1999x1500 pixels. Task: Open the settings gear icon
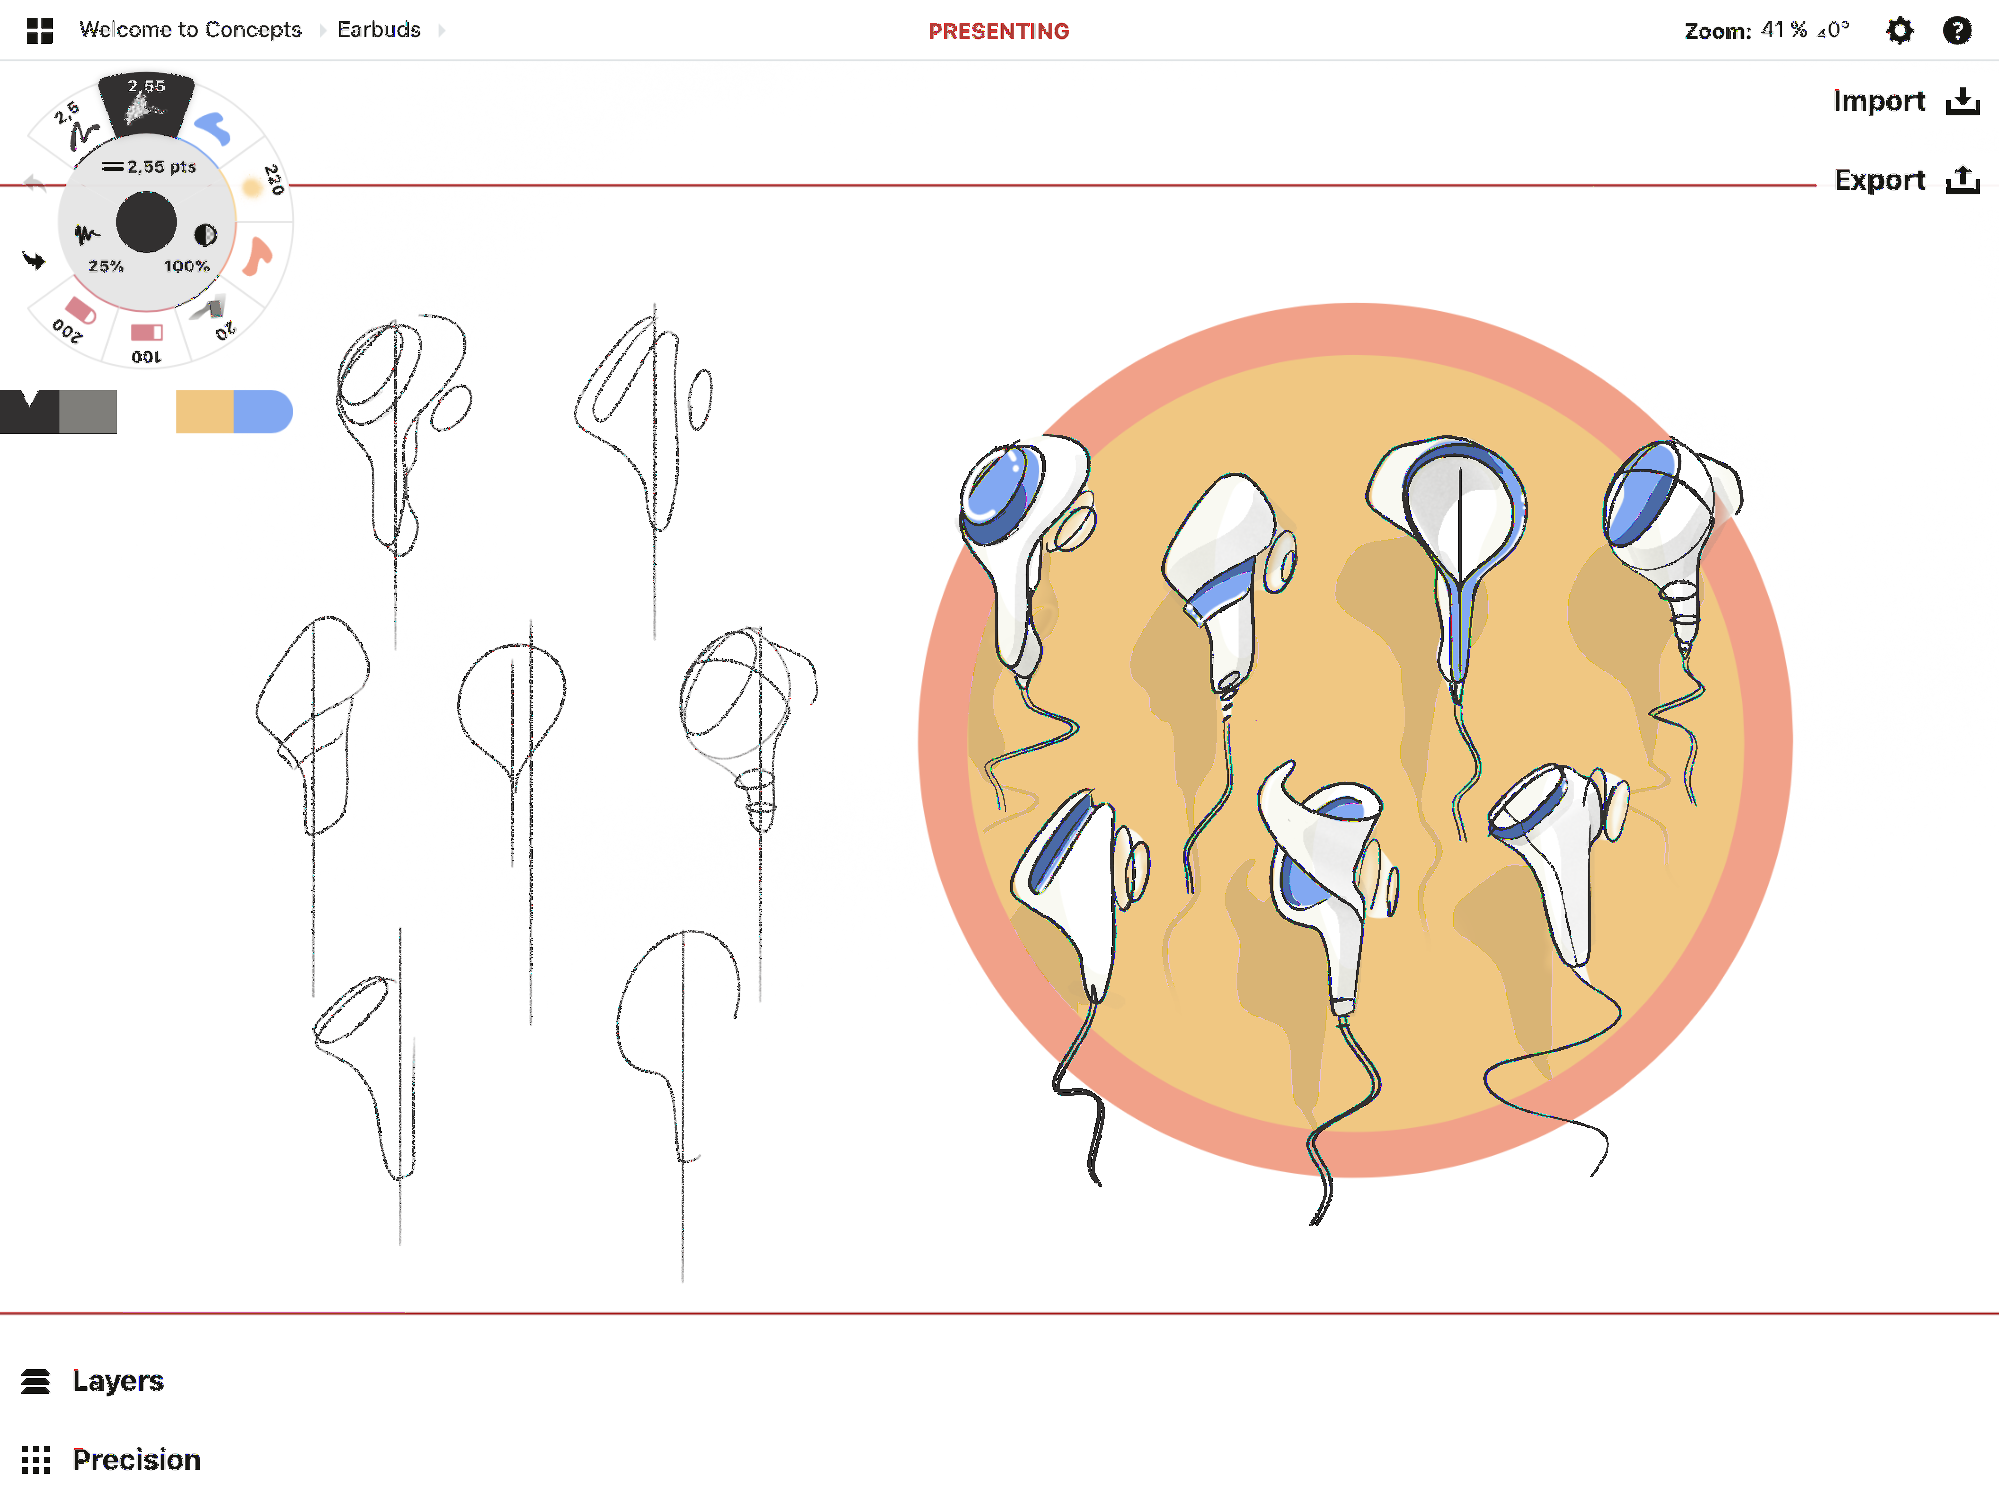(x=1899, y=31)
